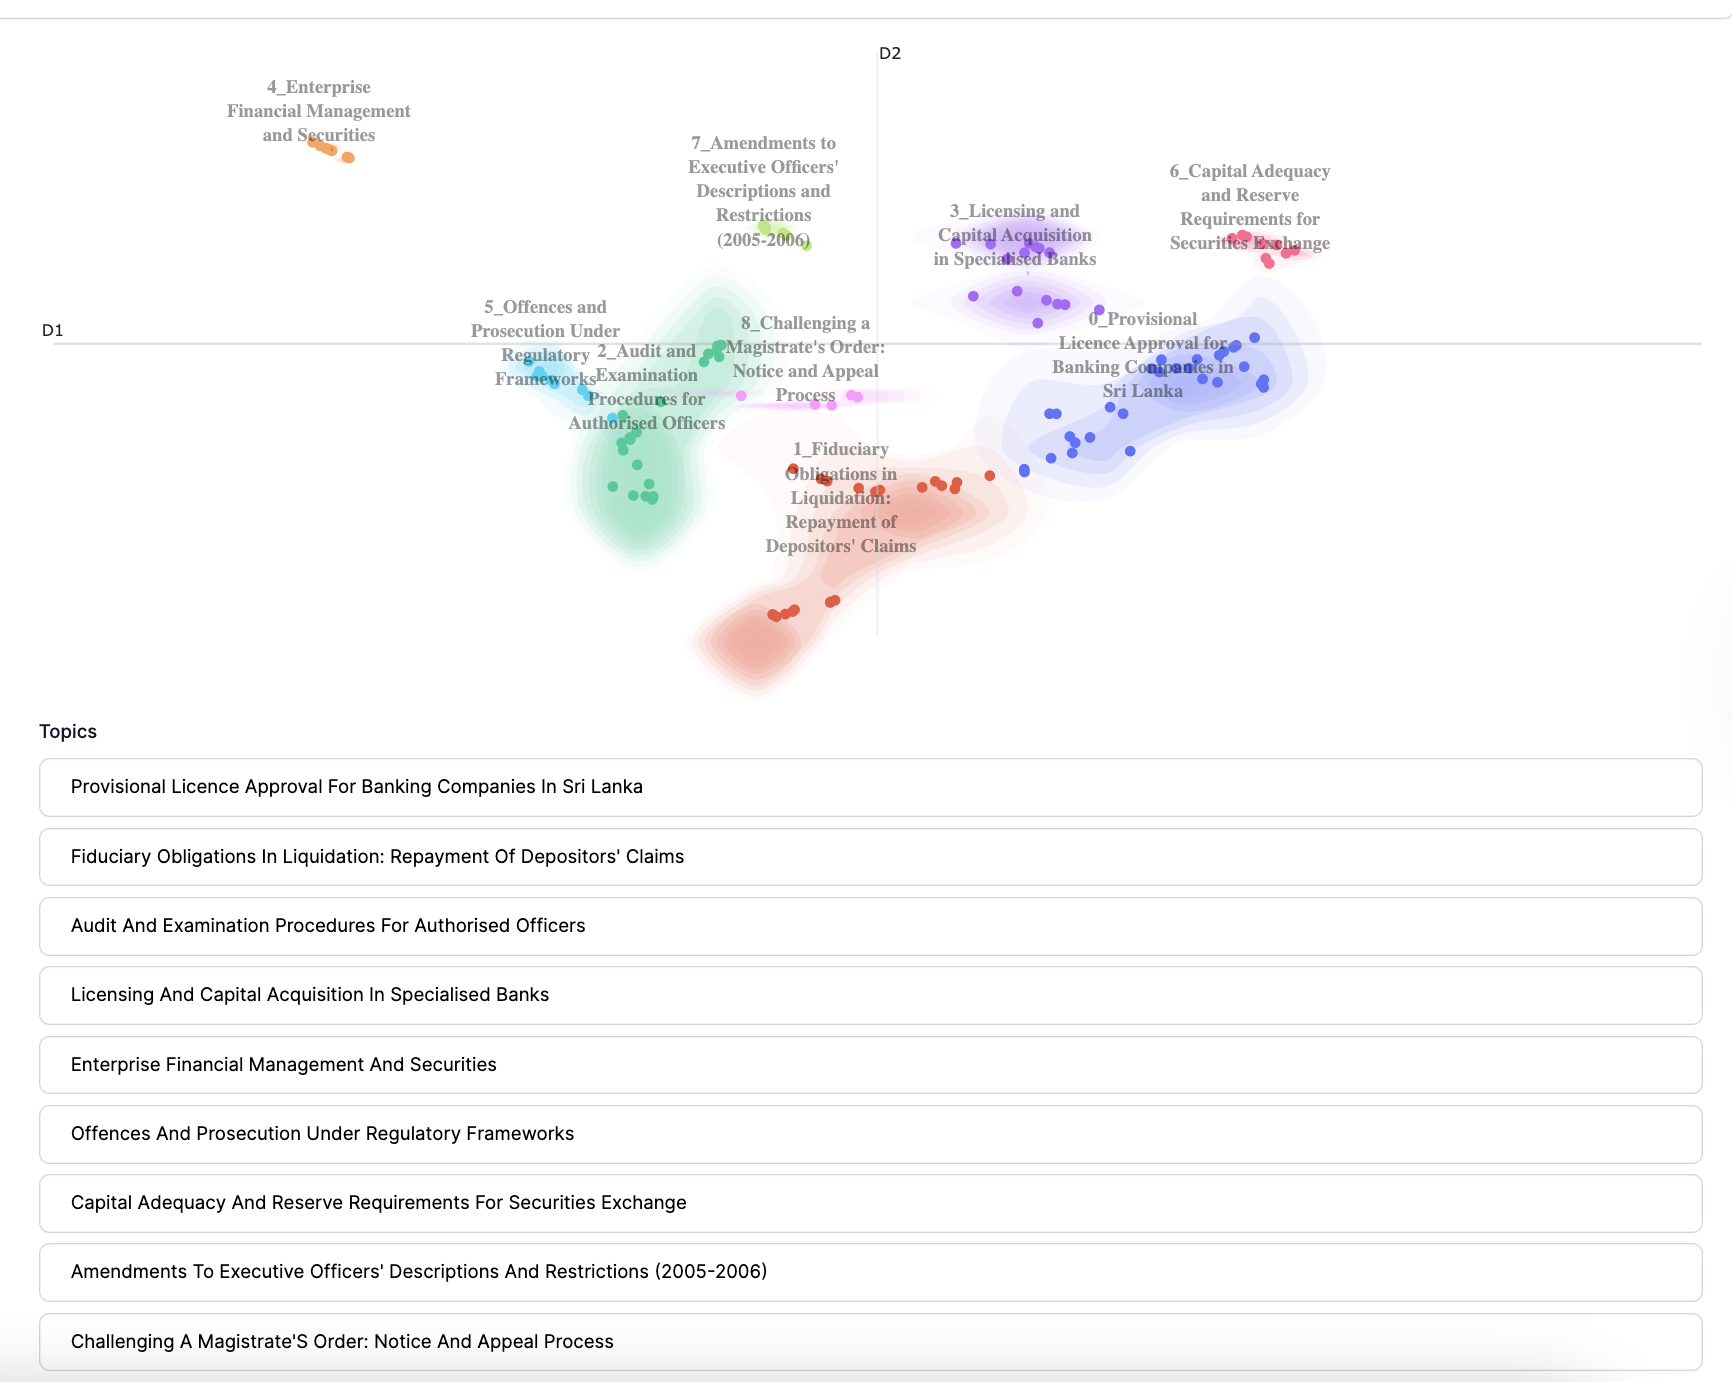Select "Audit And Examination Procedures For Authorised Officers"
The width and height of the screenshot is (1732, 1382).
(327, 926)
